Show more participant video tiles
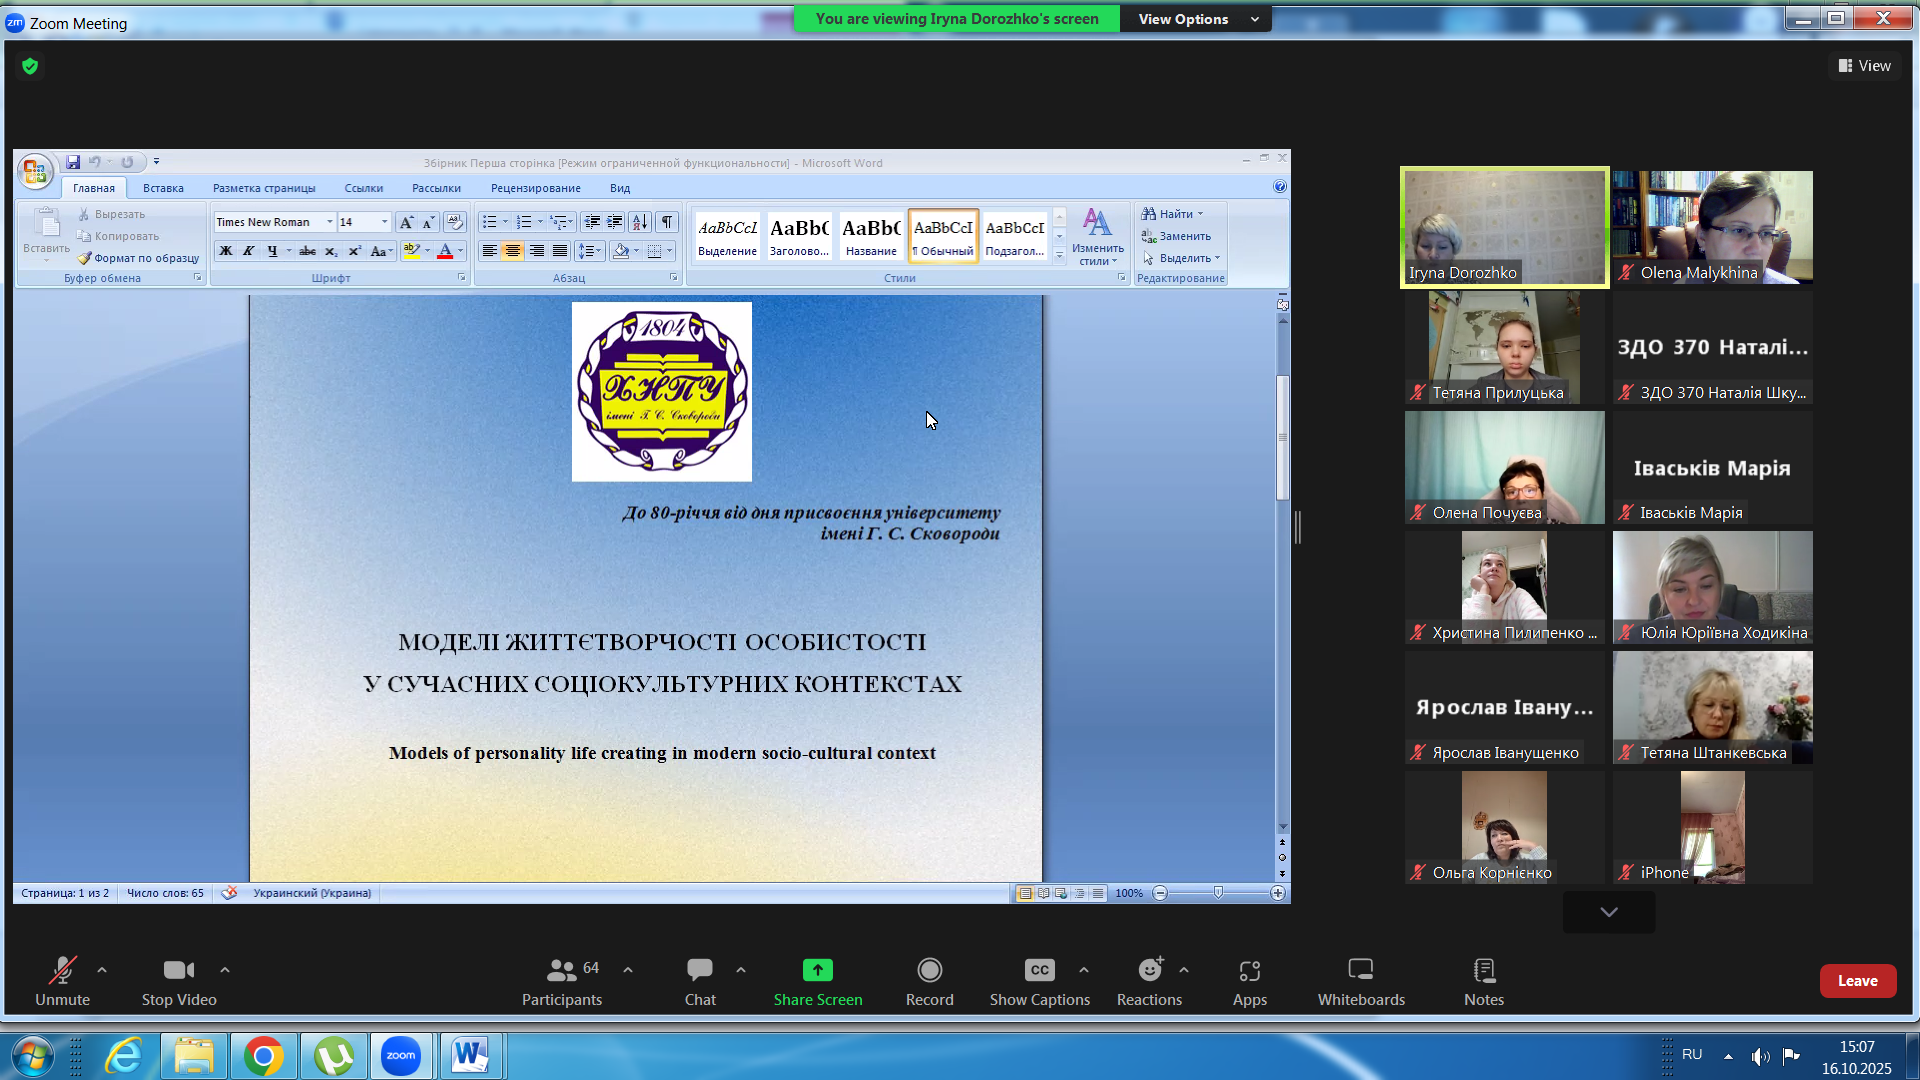This screenshot has height=1080, width=1920. [1608, 912]
